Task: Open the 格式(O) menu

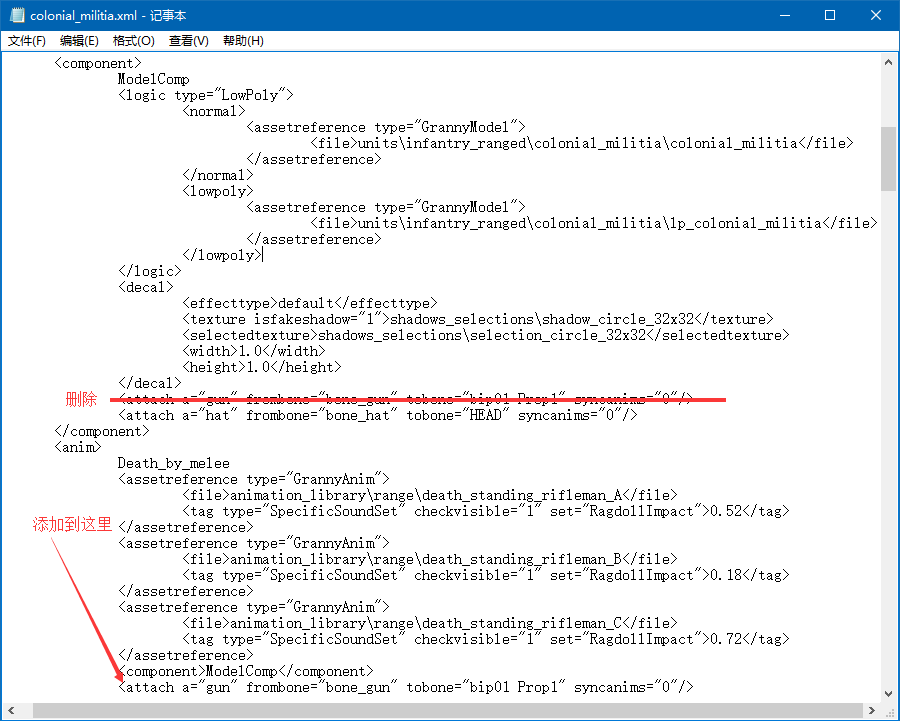Action: 134,41
